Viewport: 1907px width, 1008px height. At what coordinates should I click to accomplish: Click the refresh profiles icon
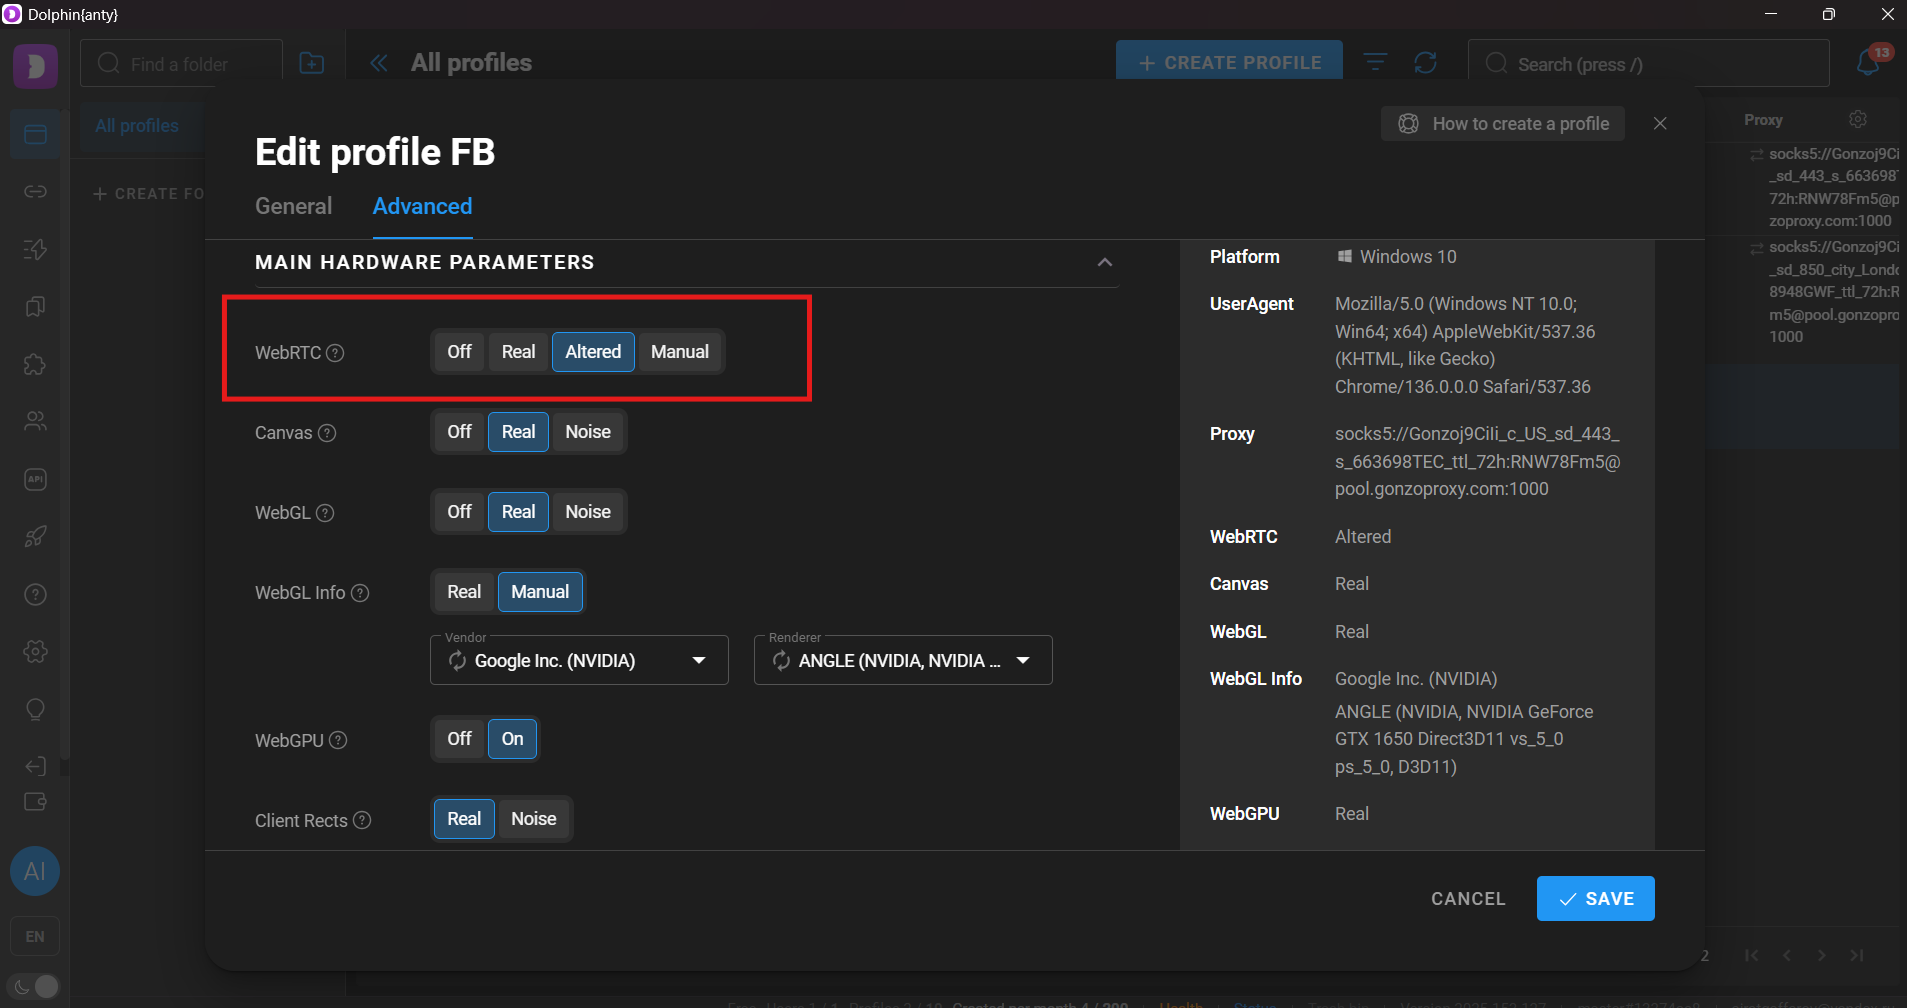point(1425,63)
